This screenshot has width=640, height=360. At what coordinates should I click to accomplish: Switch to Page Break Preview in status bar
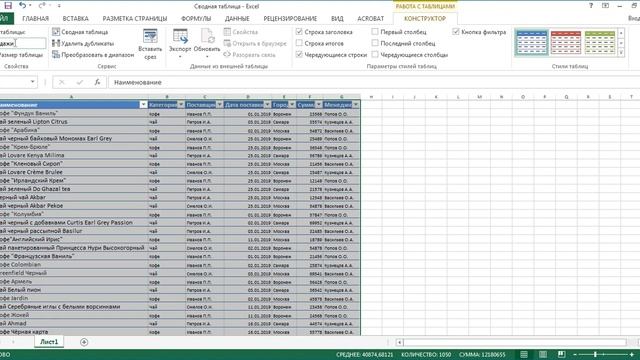(562, 354)
